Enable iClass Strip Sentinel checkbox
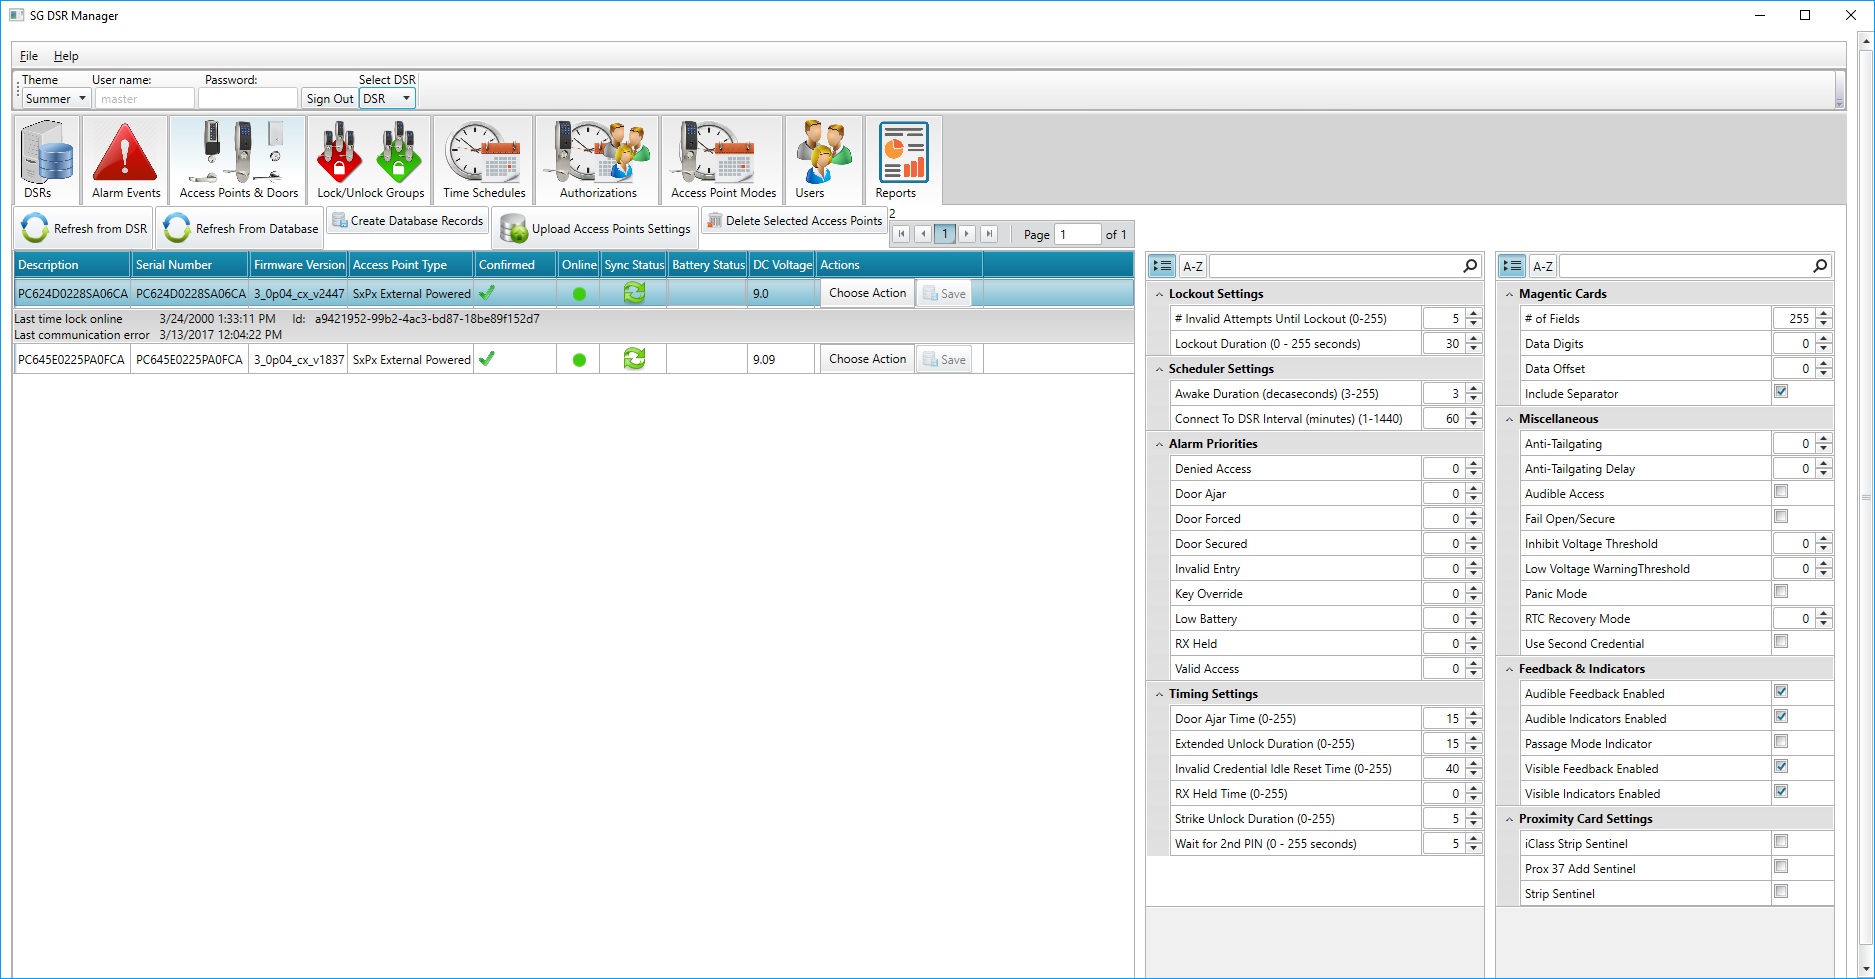Screen dimensions: 1875x979 tap(1781, 842)
